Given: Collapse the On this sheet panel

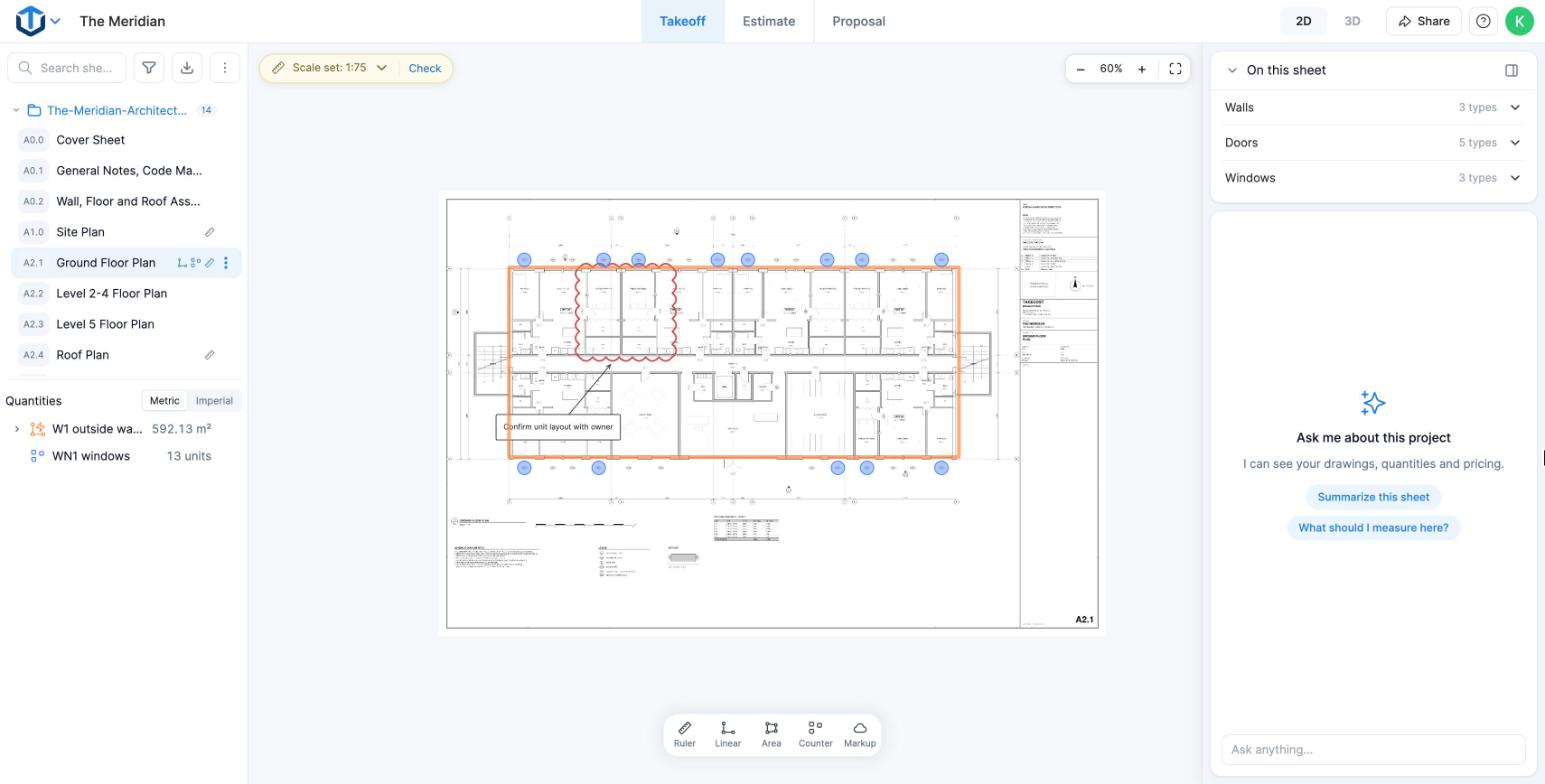Looking at the screenshot, I should tap(1232, 70).
